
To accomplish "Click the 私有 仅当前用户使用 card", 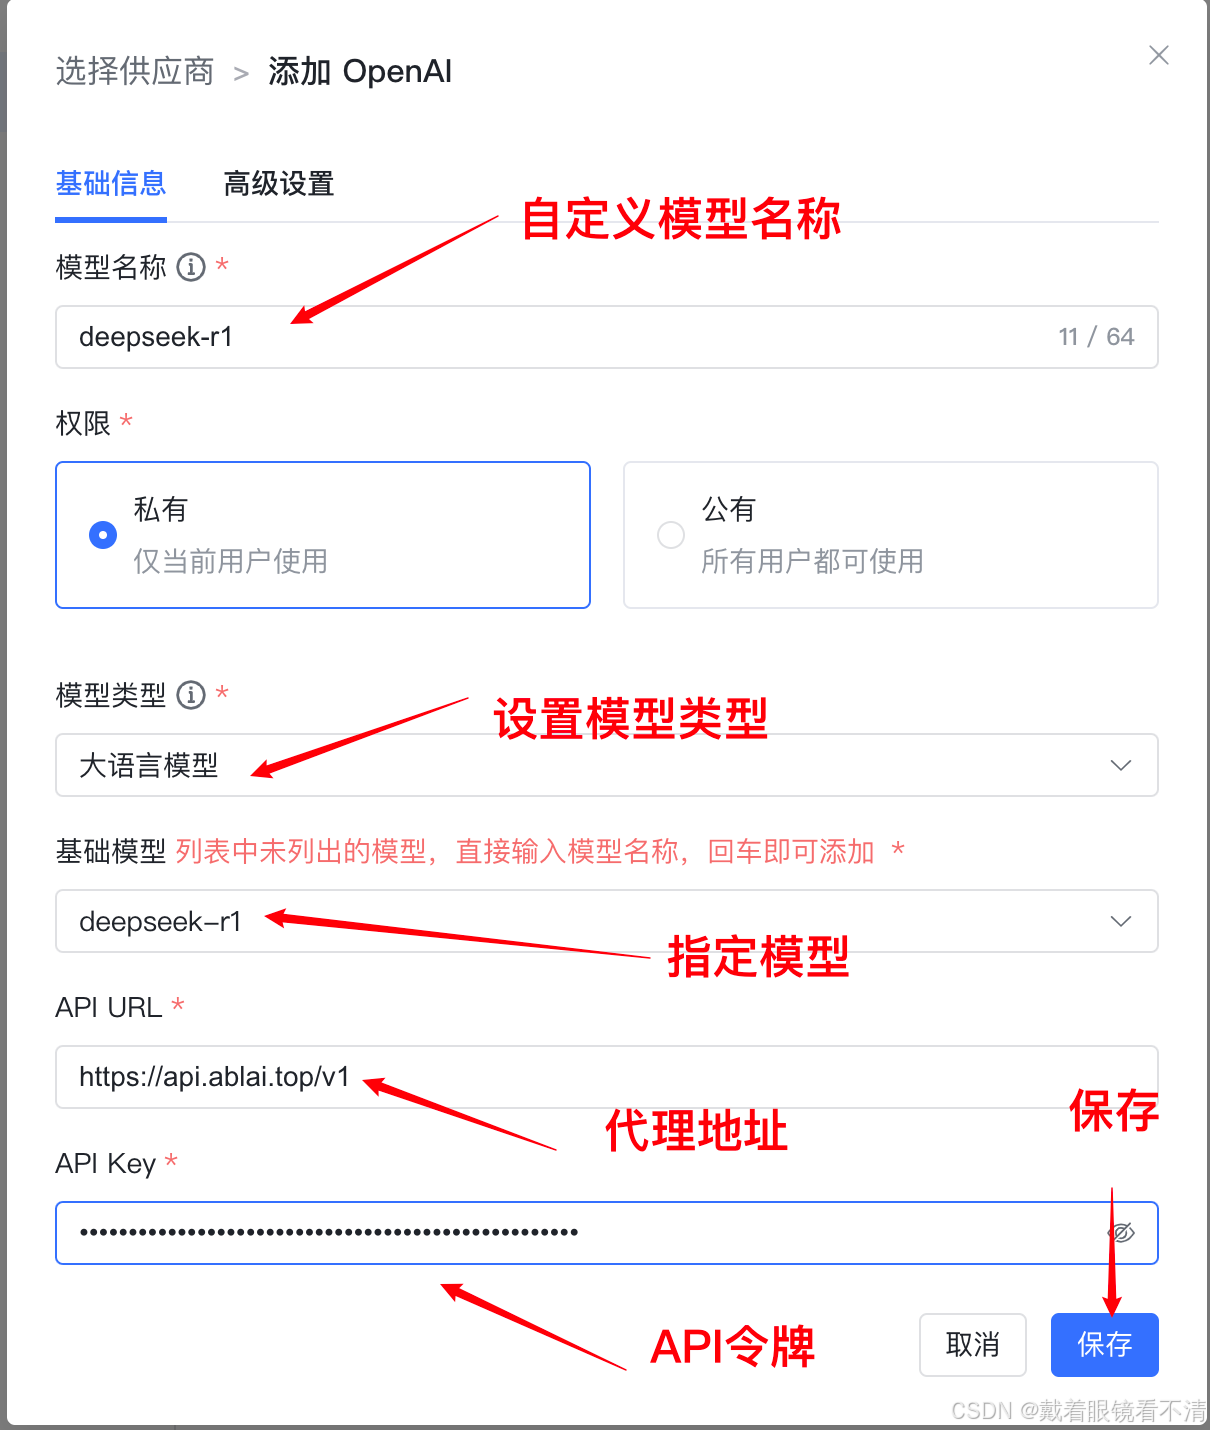I will (323, 535).
